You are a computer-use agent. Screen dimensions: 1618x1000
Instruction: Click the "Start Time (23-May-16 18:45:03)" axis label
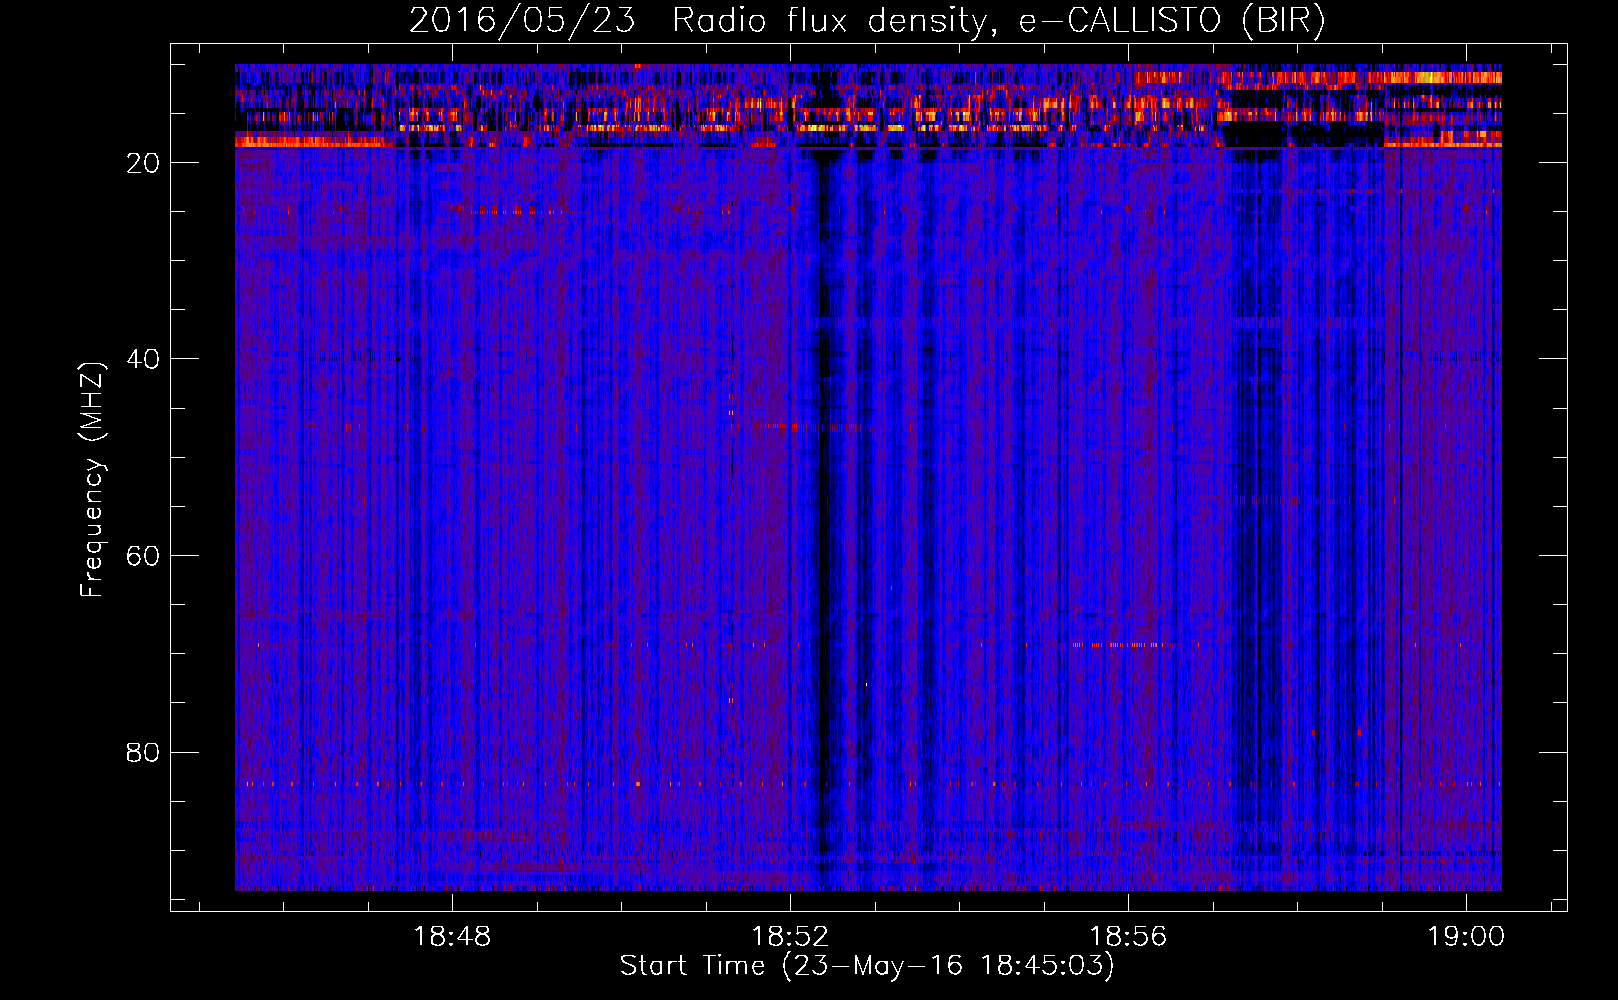pos(867,966)
